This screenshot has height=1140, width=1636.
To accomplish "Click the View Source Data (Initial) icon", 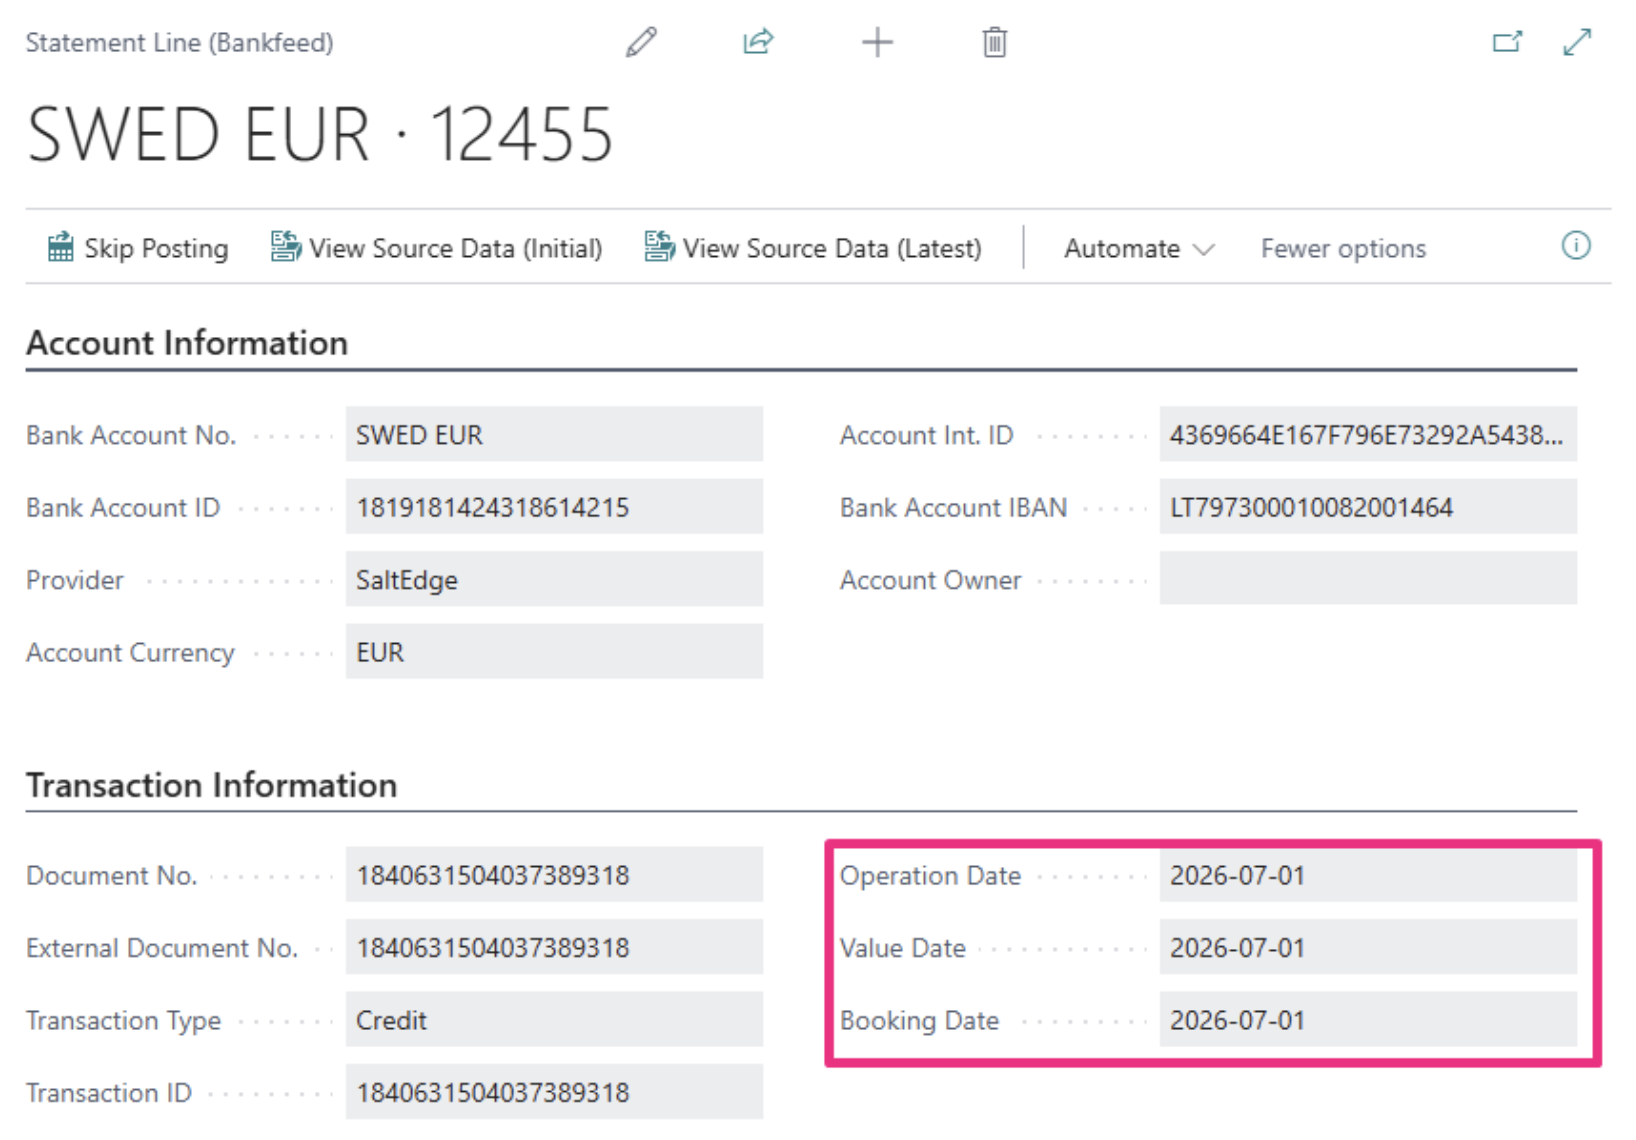I will tap(286, 247).
